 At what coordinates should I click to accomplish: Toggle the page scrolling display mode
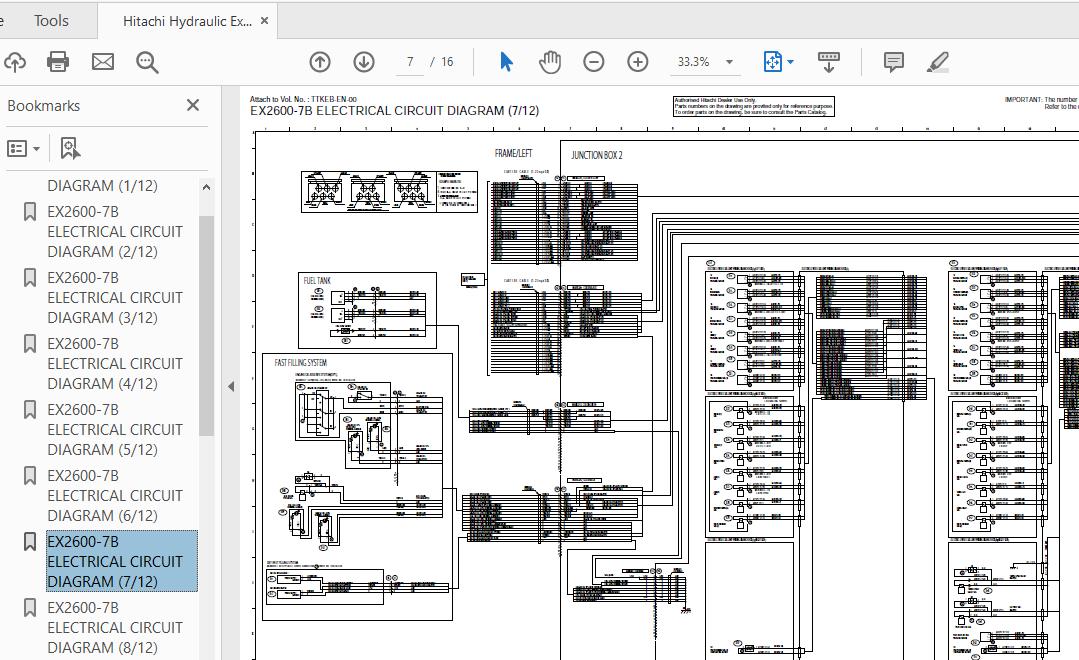(828, 61)
